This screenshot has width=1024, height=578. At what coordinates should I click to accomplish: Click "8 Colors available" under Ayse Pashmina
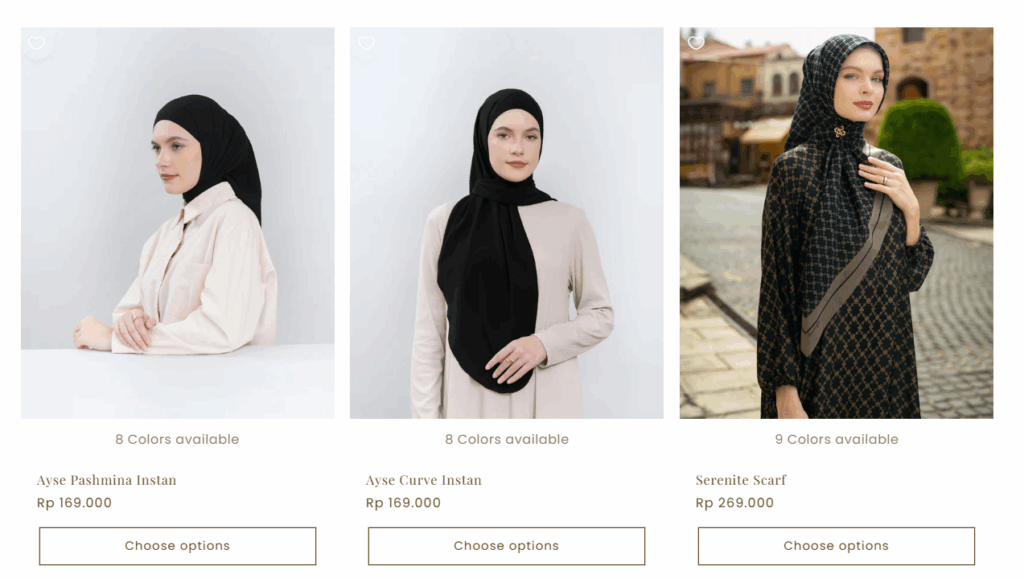pyautogui.click(x=177, y=439)
